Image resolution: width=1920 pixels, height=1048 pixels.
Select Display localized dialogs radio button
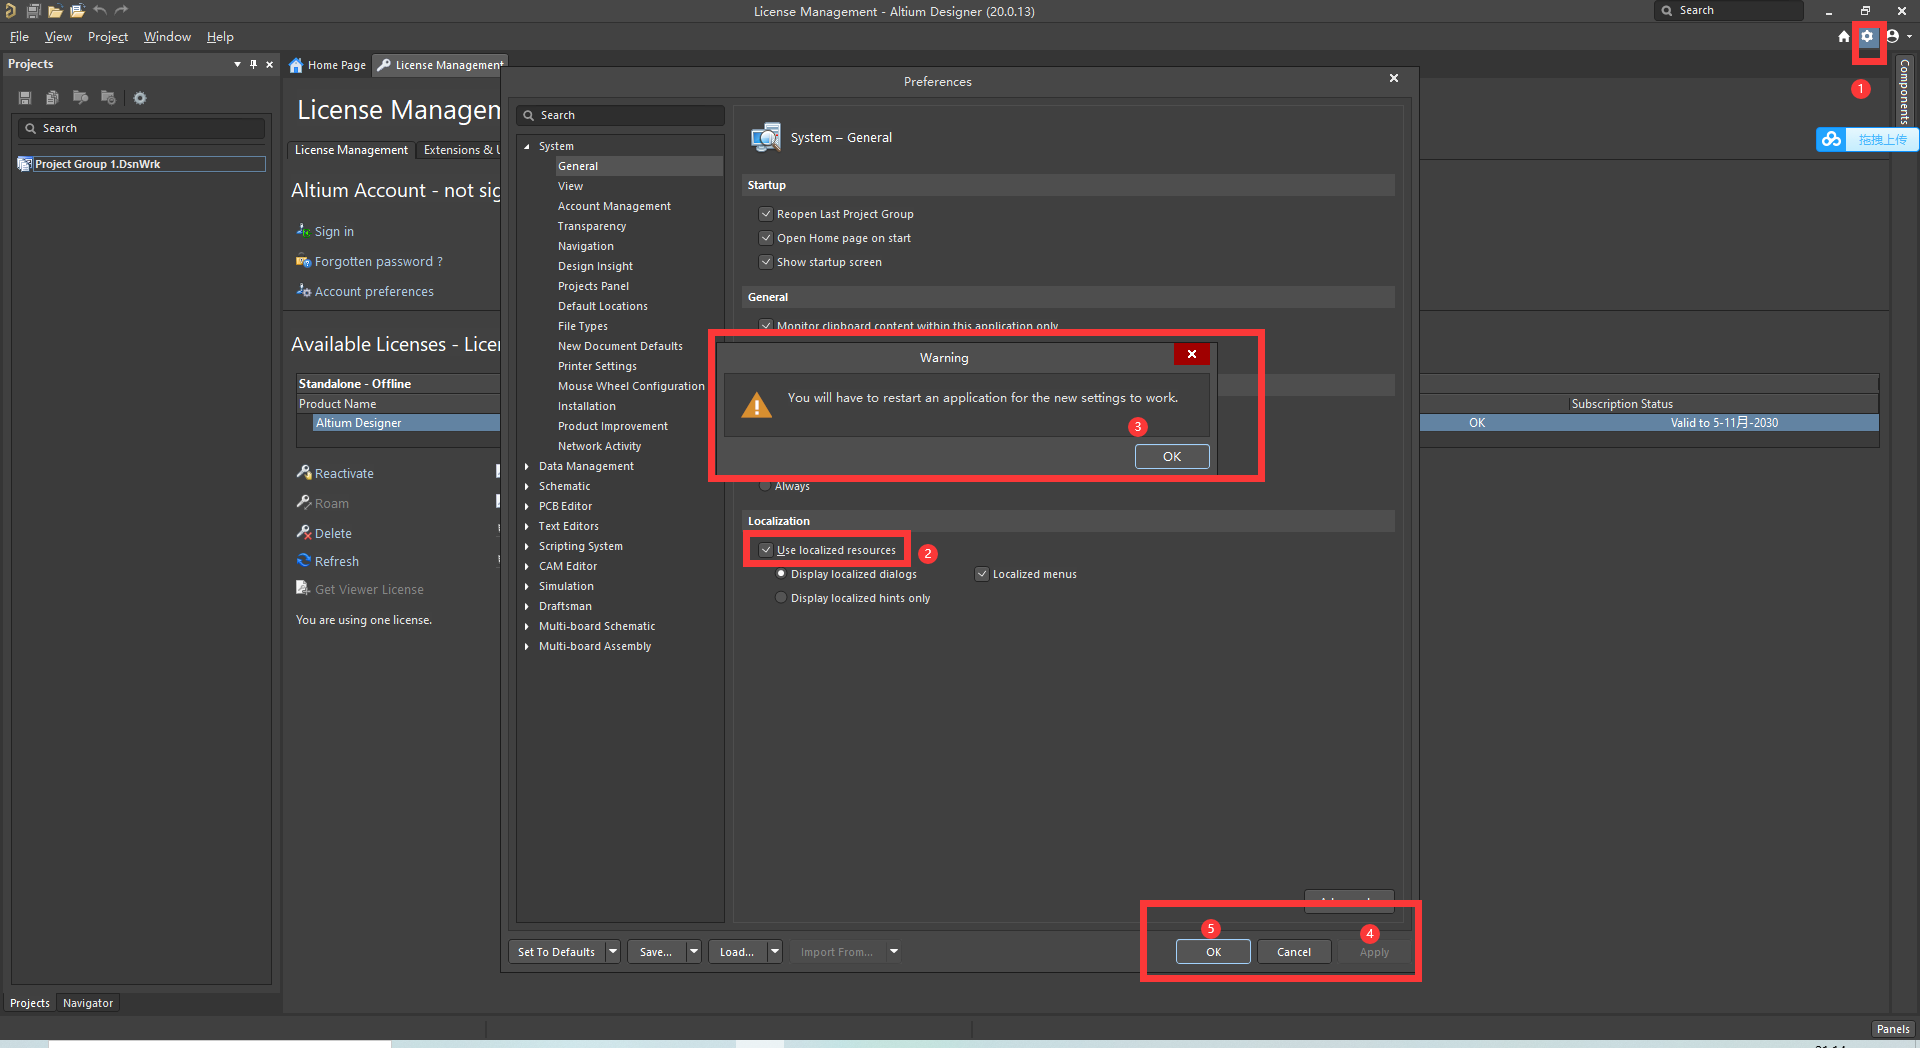(781, 574)
